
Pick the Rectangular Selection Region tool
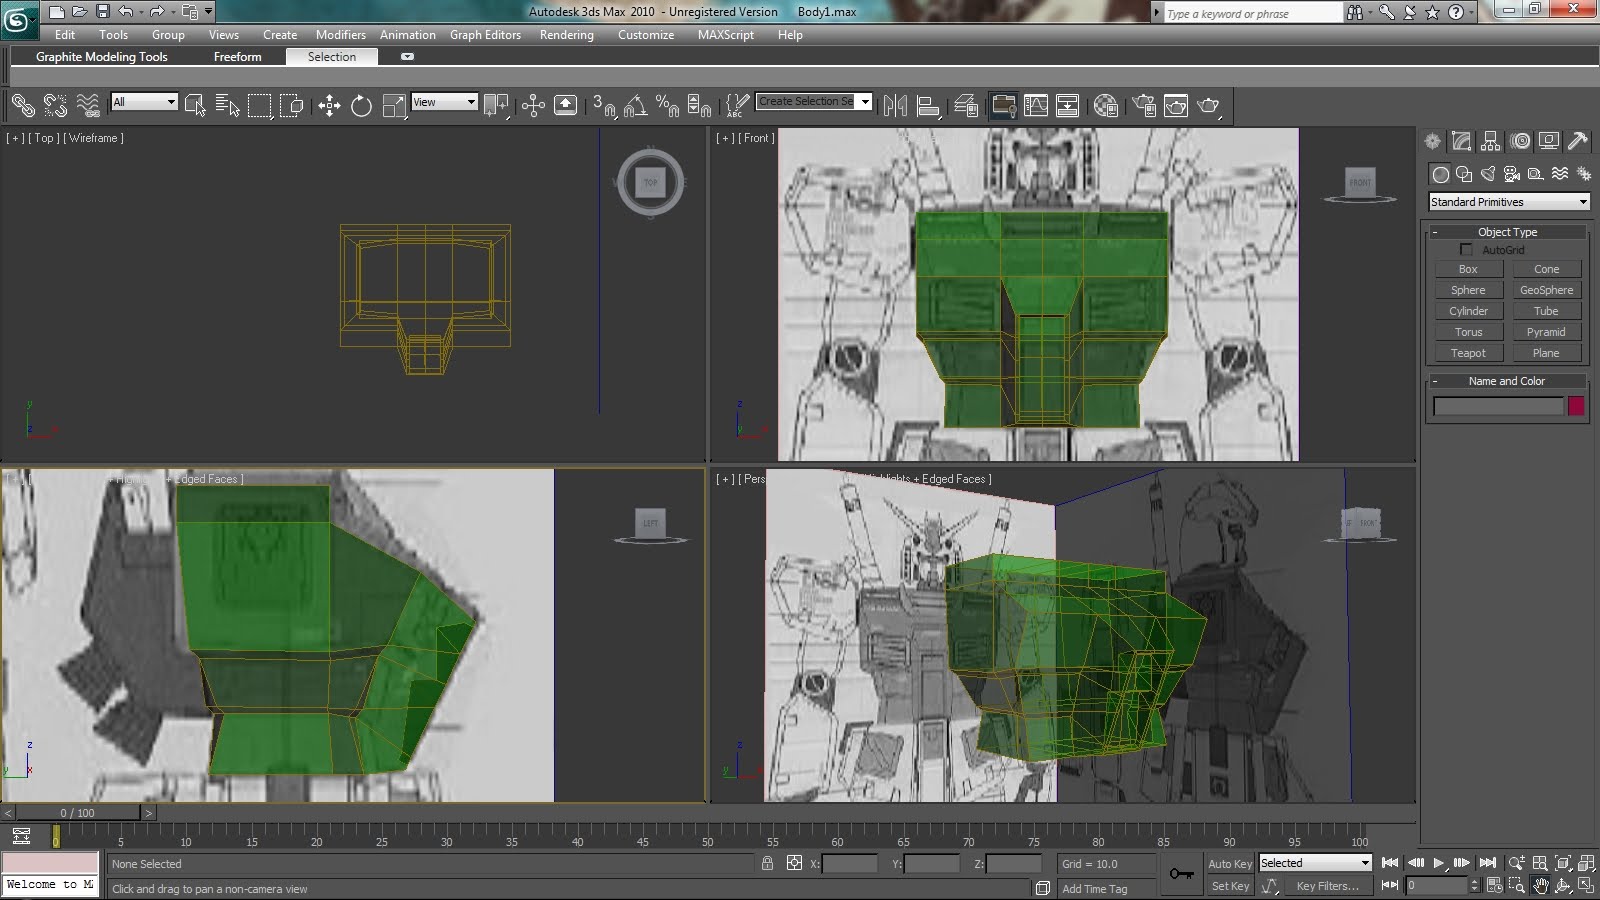(259, 105)
